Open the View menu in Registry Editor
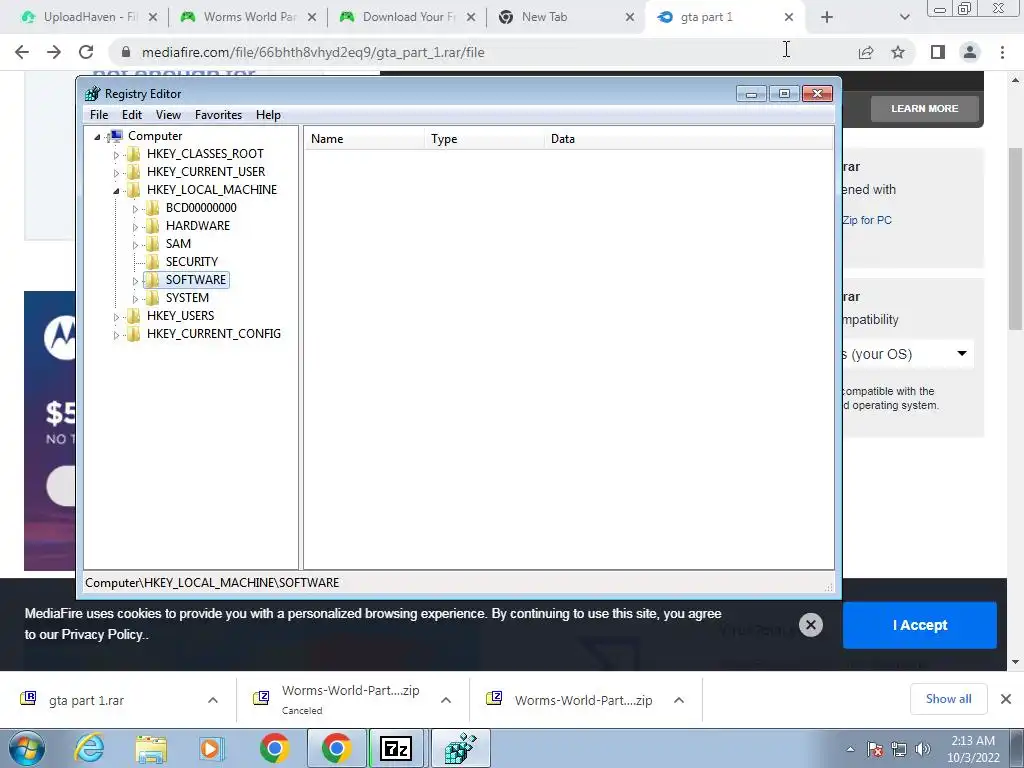 tap(168, 115)
